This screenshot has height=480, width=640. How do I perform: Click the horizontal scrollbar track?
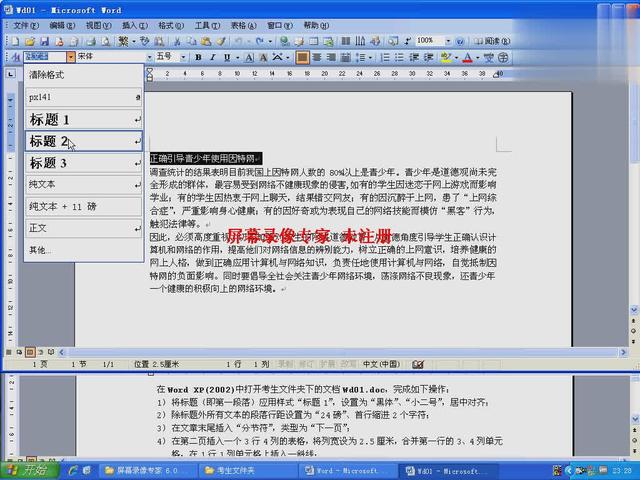click(343, 352)
